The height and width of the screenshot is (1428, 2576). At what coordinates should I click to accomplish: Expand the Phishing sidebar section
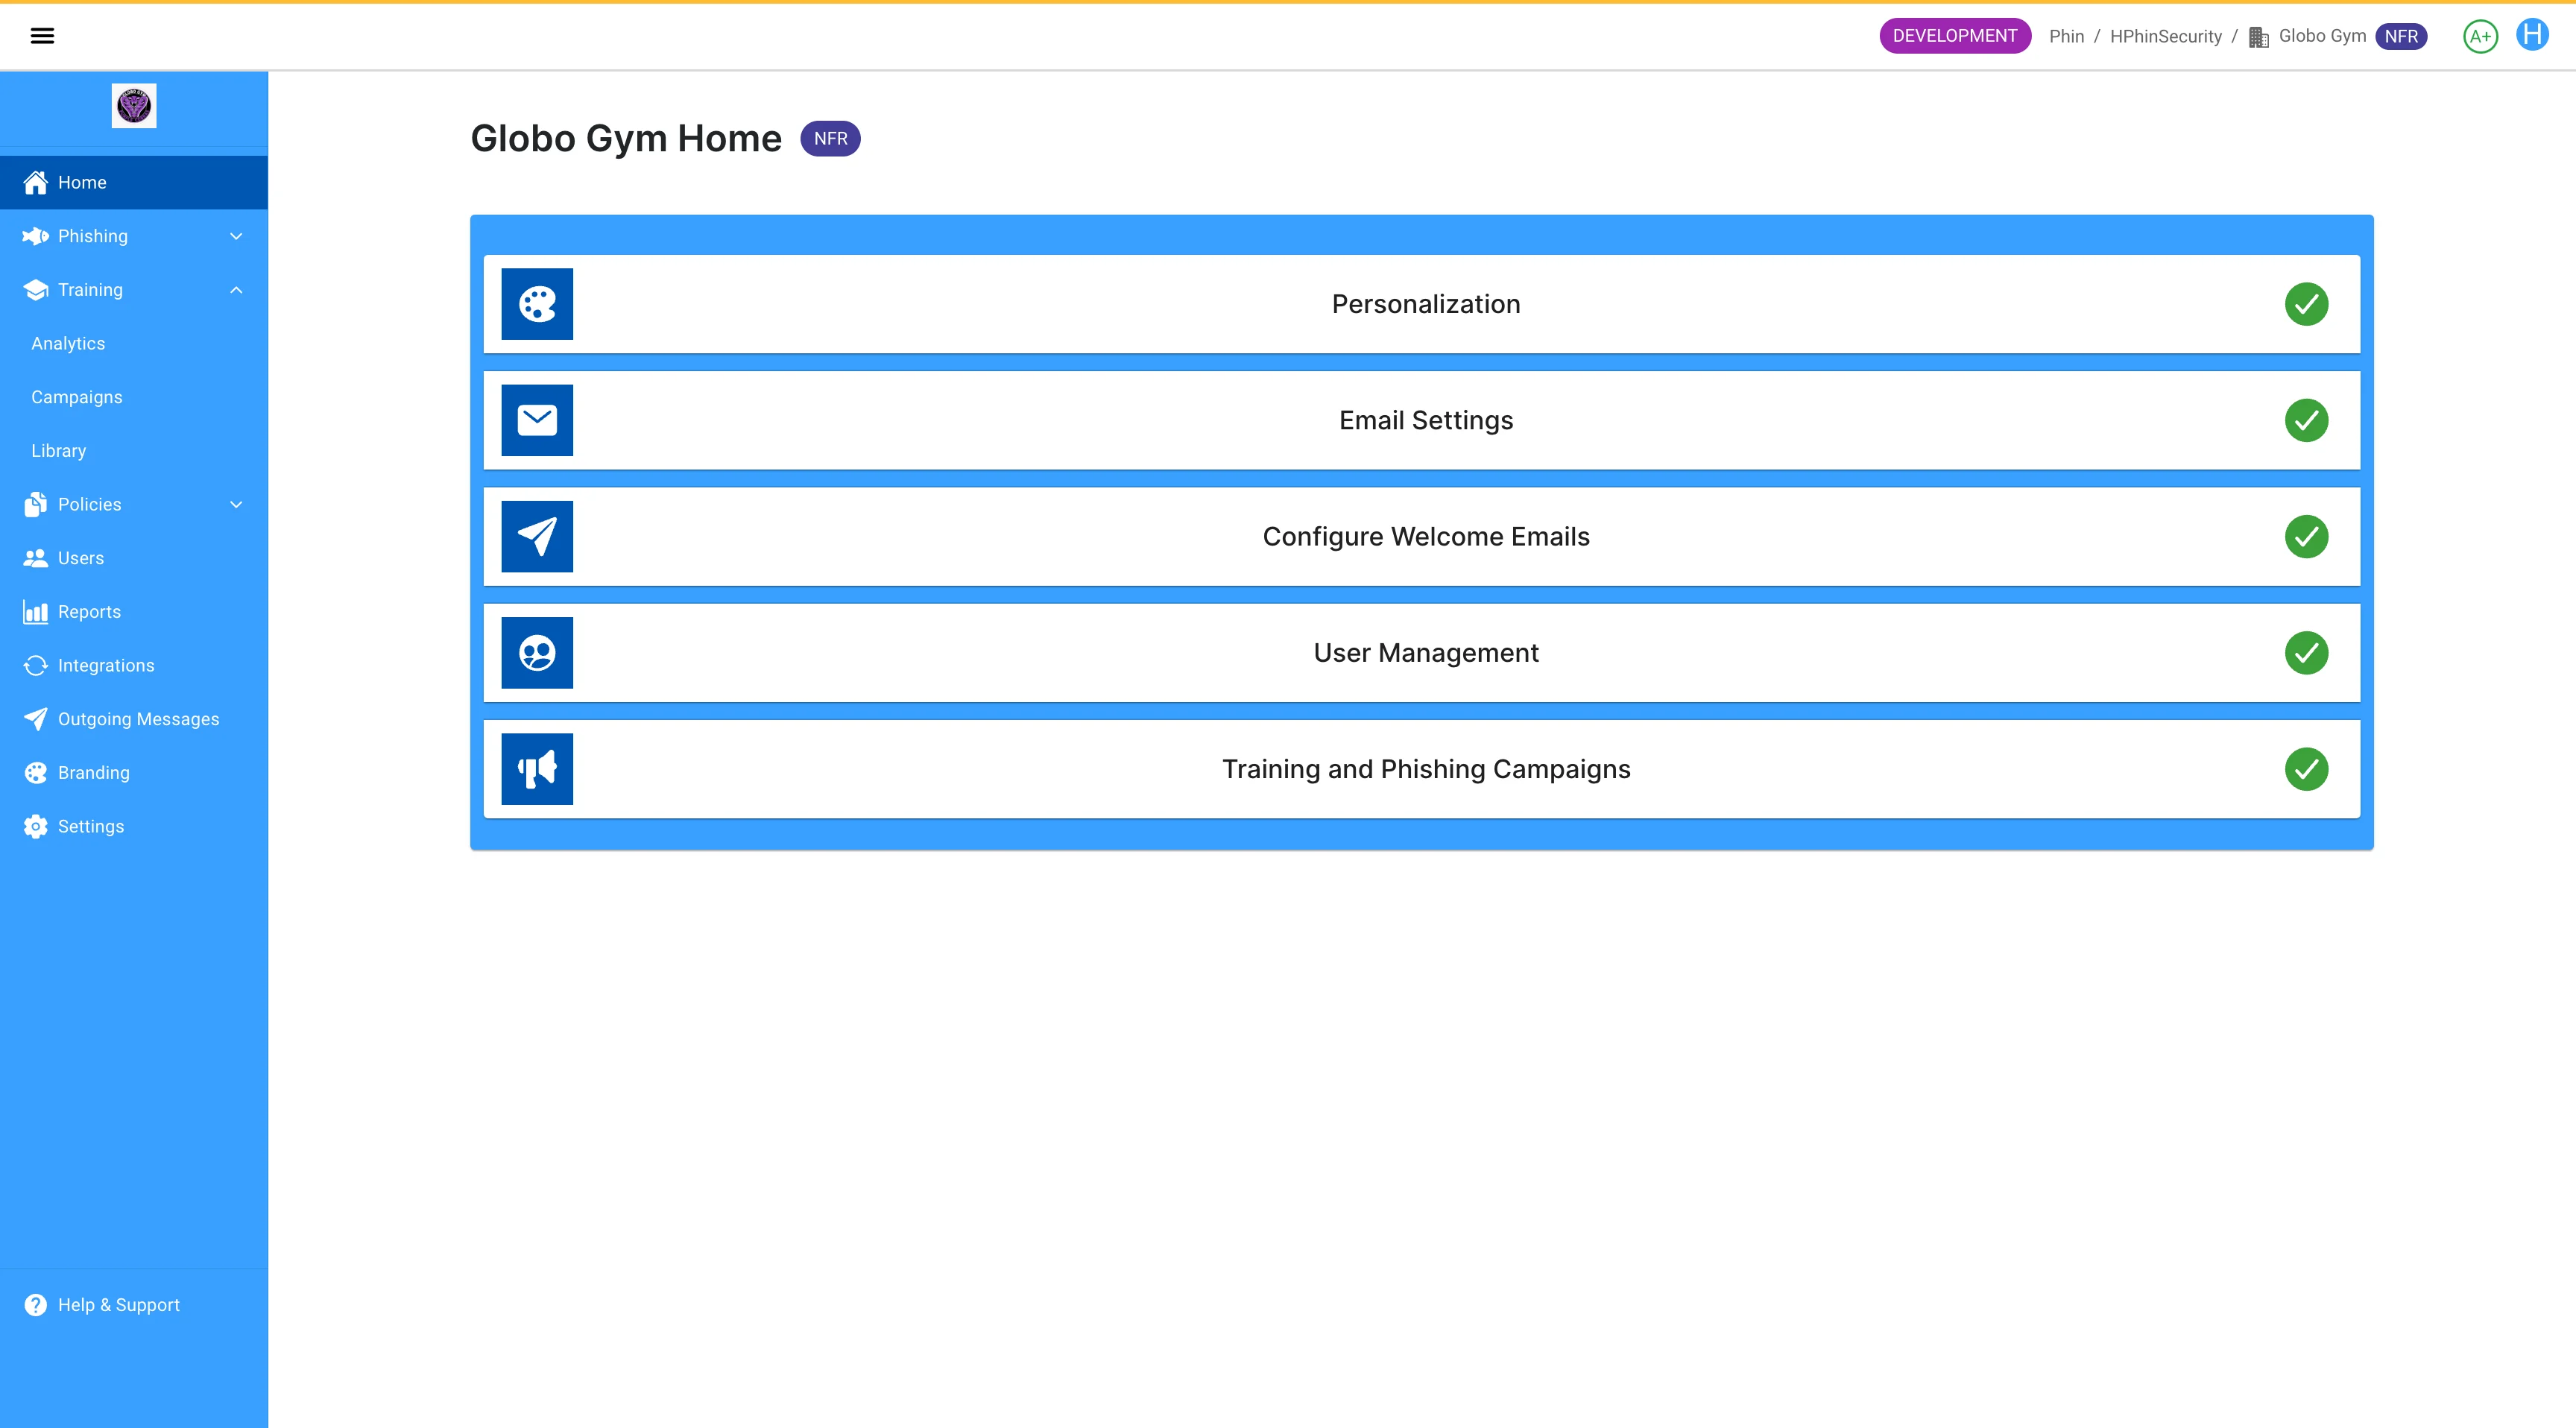point(134,236)
